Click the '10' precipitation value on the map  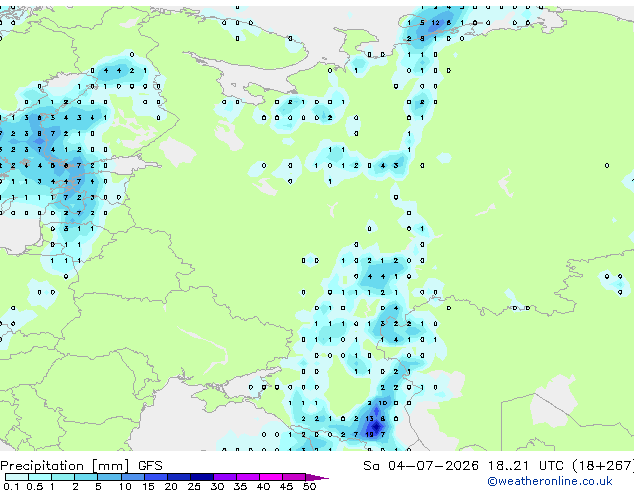pyautogui.click(x=383, y=403)
